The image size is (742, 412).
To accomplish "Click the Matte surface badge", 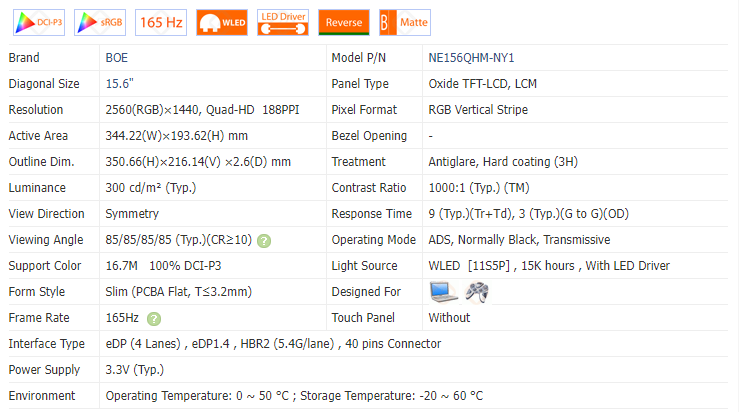I will click(x=404, y=21).
